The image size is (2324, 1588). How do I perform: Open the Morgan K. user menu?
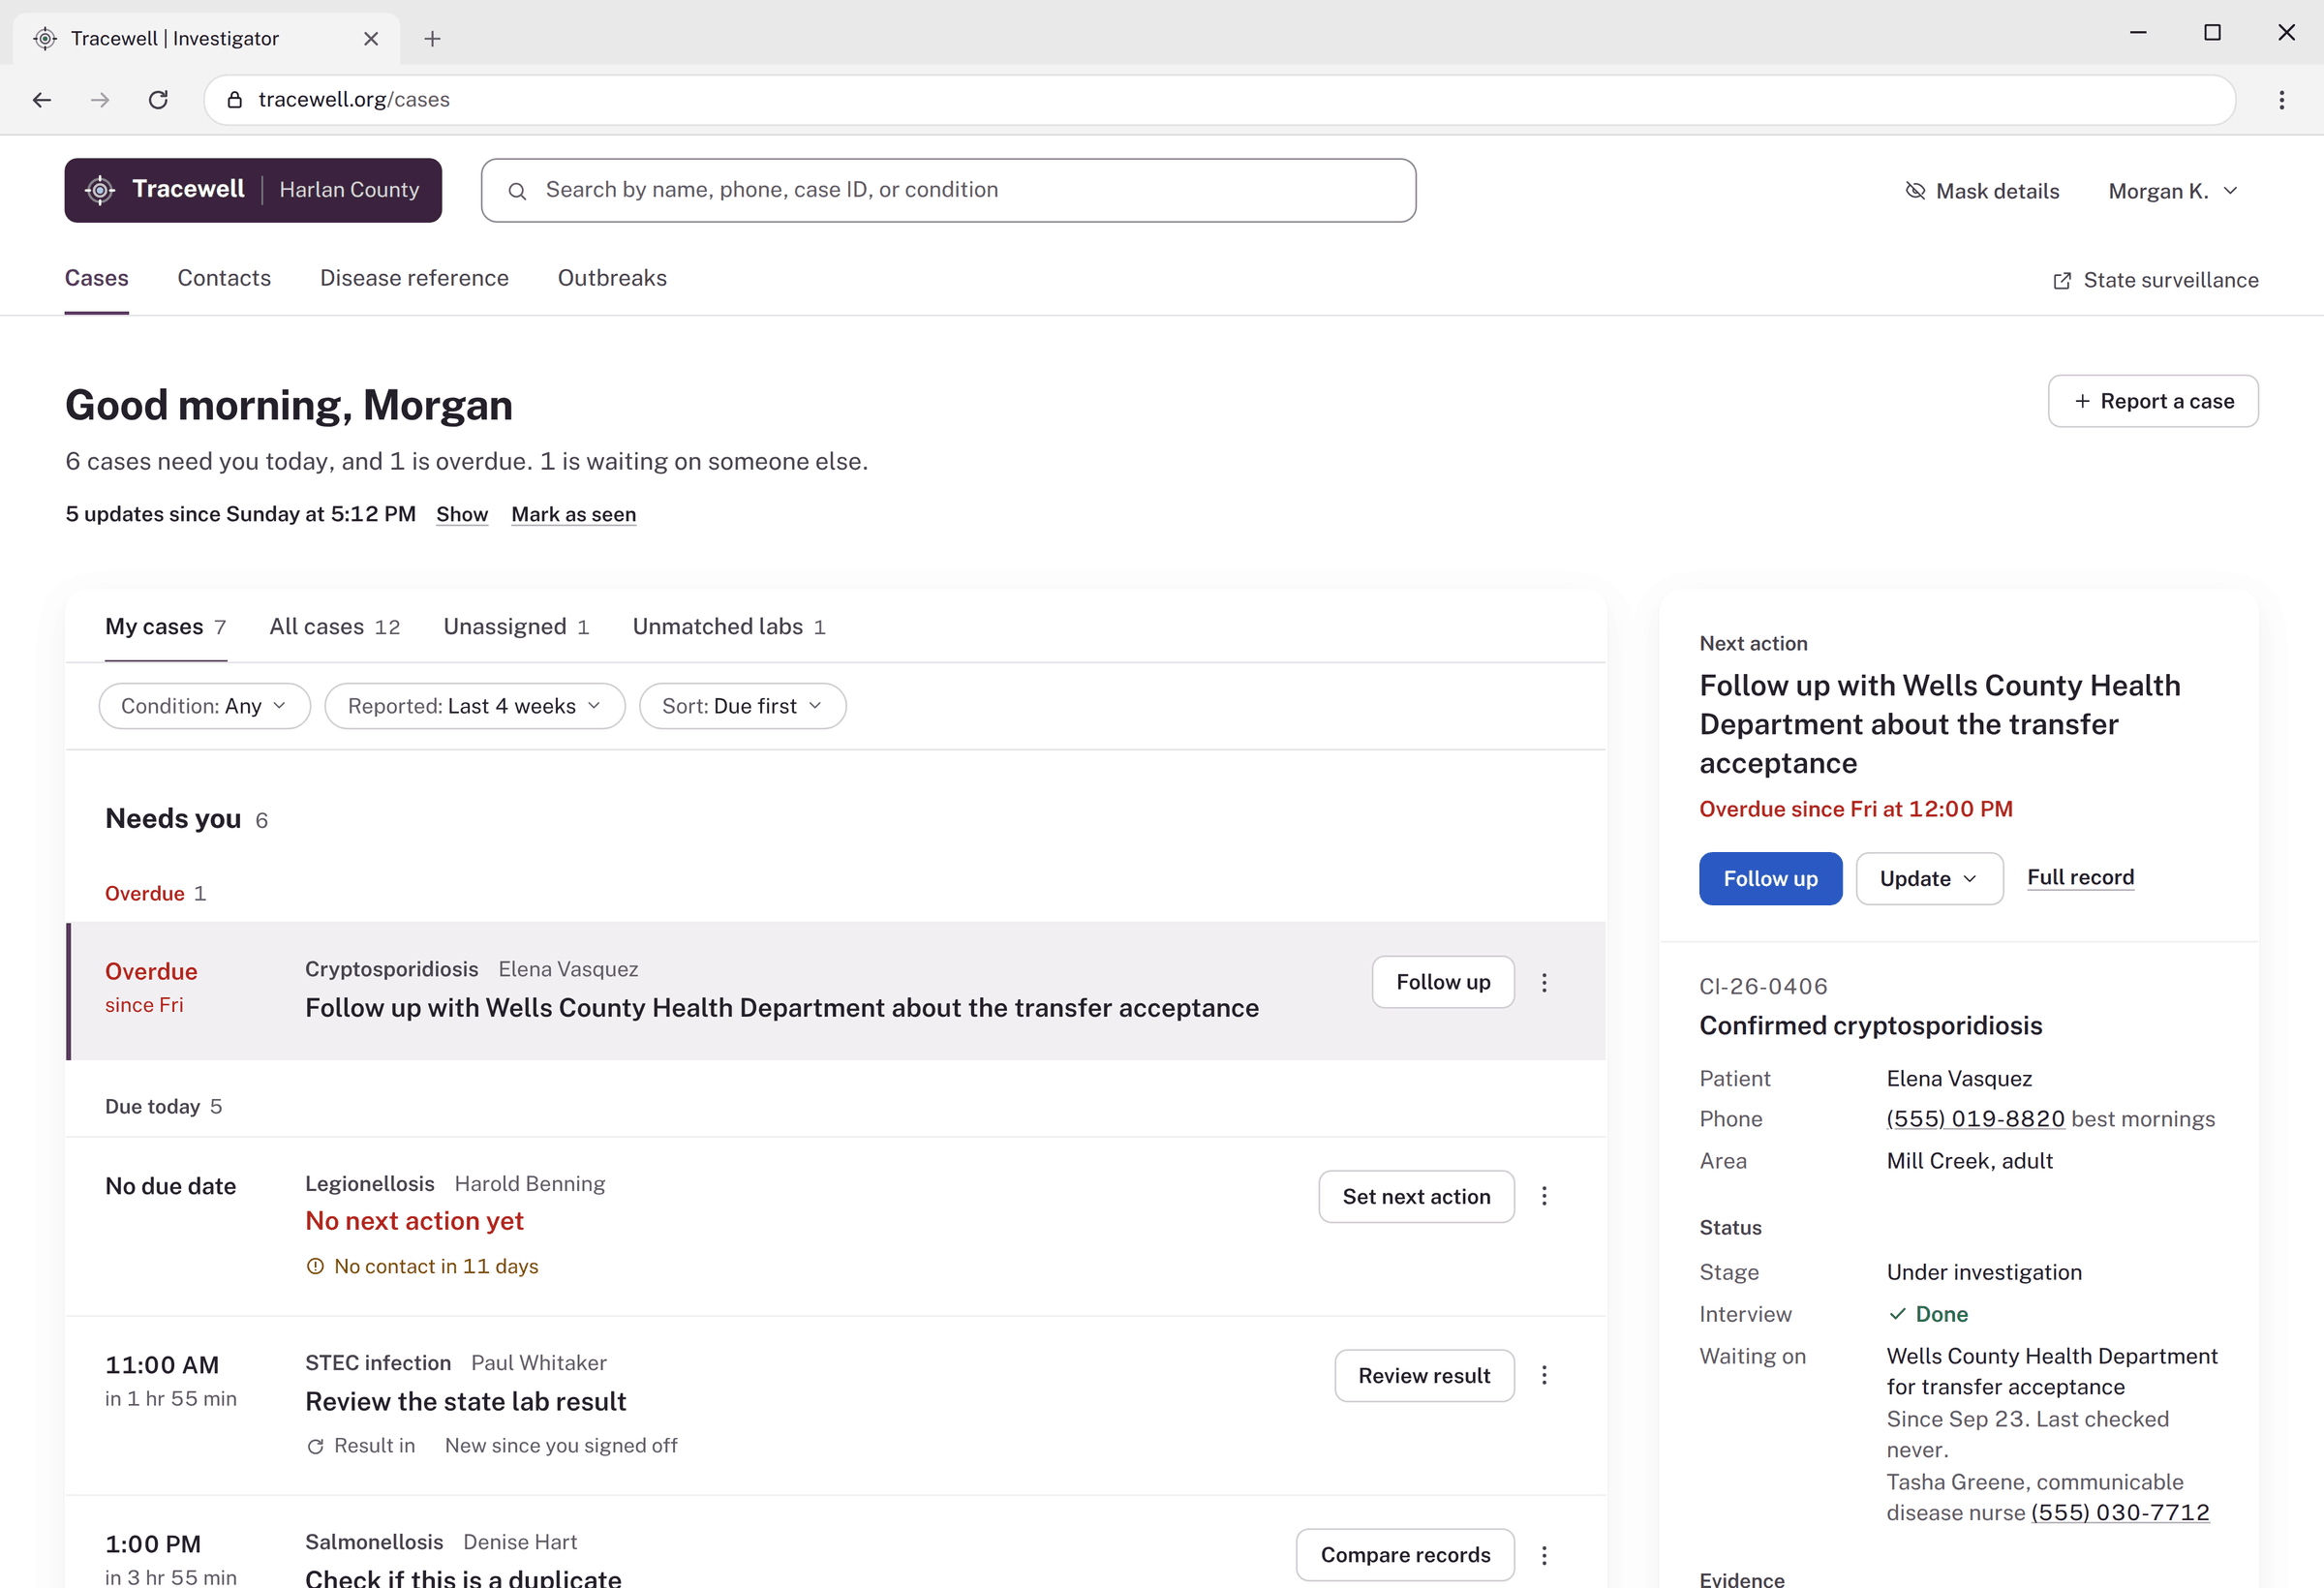coord(2172,191)
